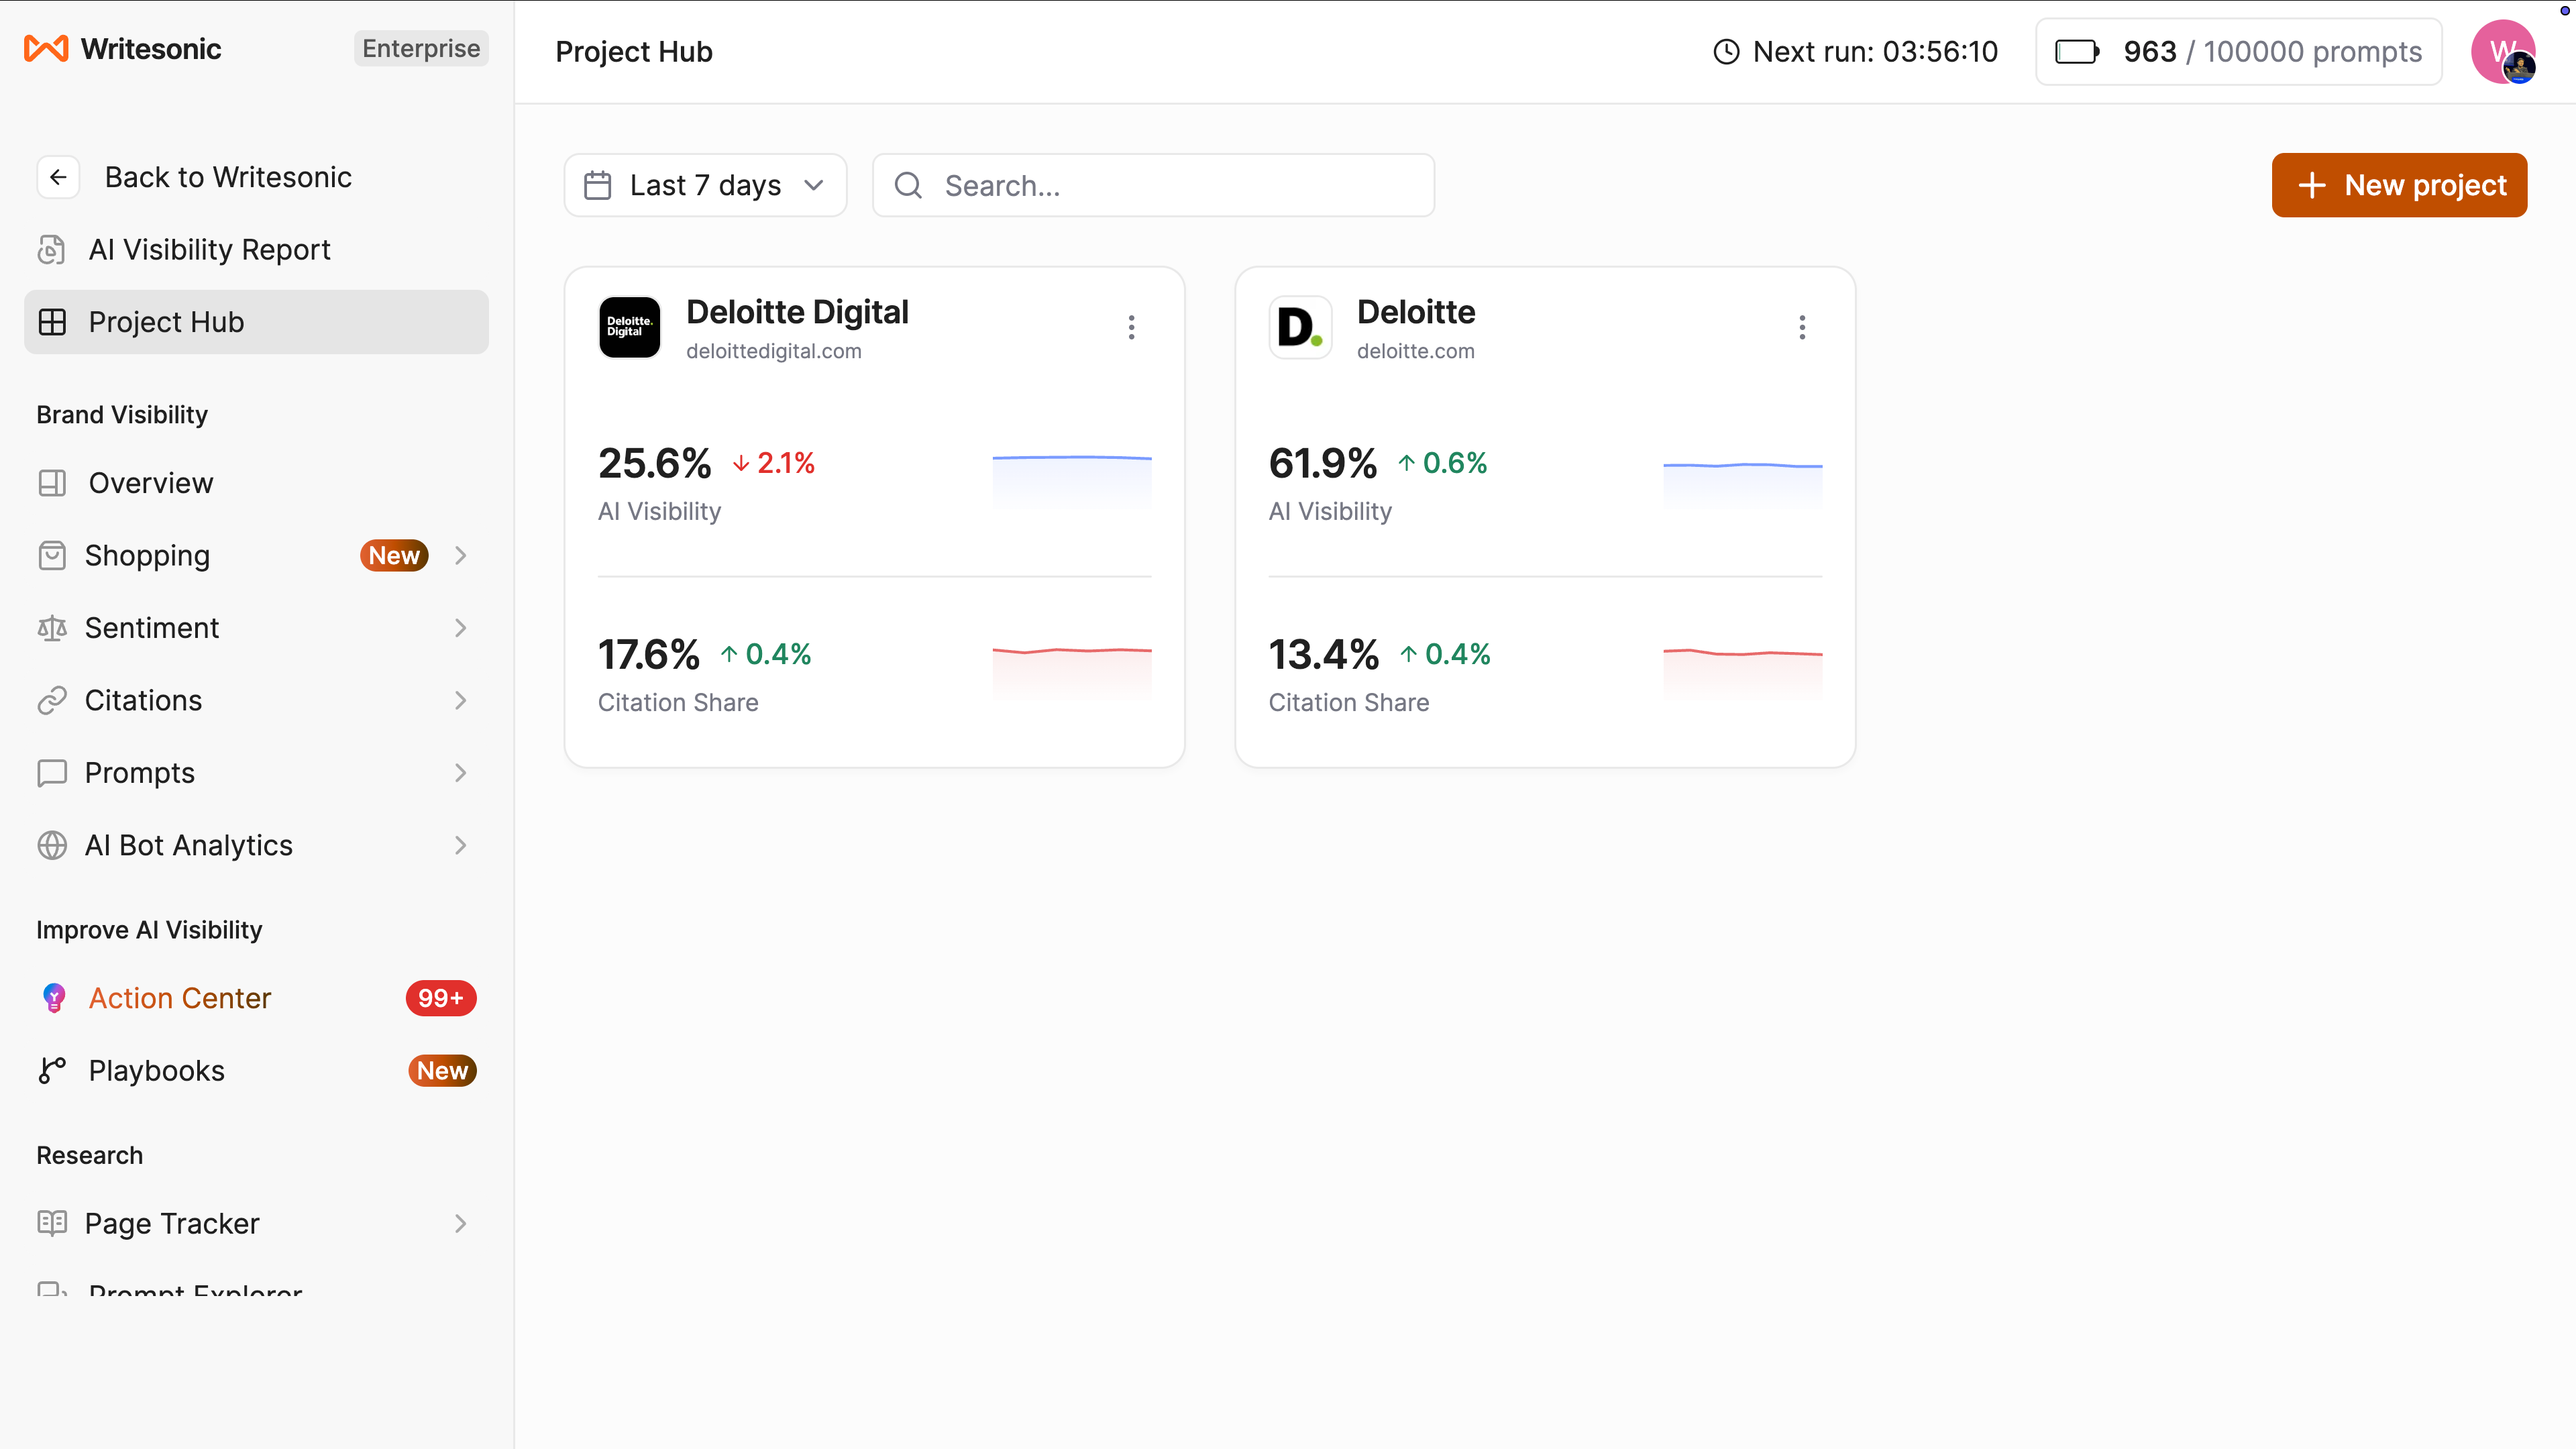Image resolution: width=2576 pixels, height=1449 pixels.
Task: Click the AI Bot Analytics globe icon
Action: 52,846
